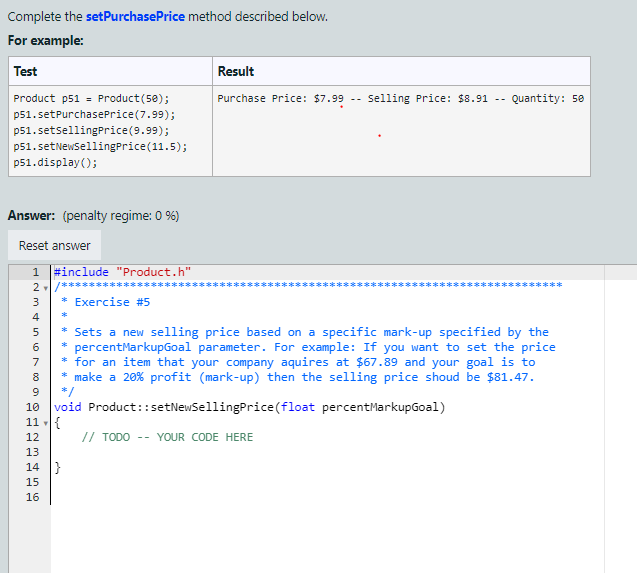Click the p51.setPurchasePrice(7.99); test line
The image size is (637, 573).
click(x=94, y=115)
